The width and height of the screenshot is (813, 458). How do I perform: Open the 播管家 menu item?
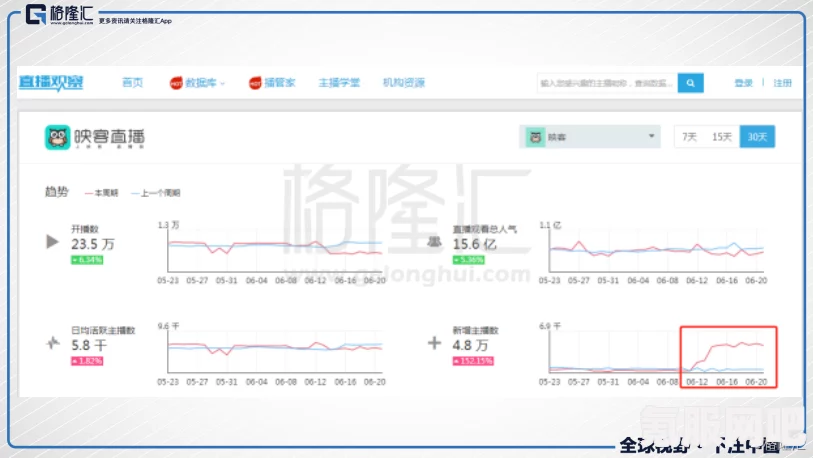[279, 82]
